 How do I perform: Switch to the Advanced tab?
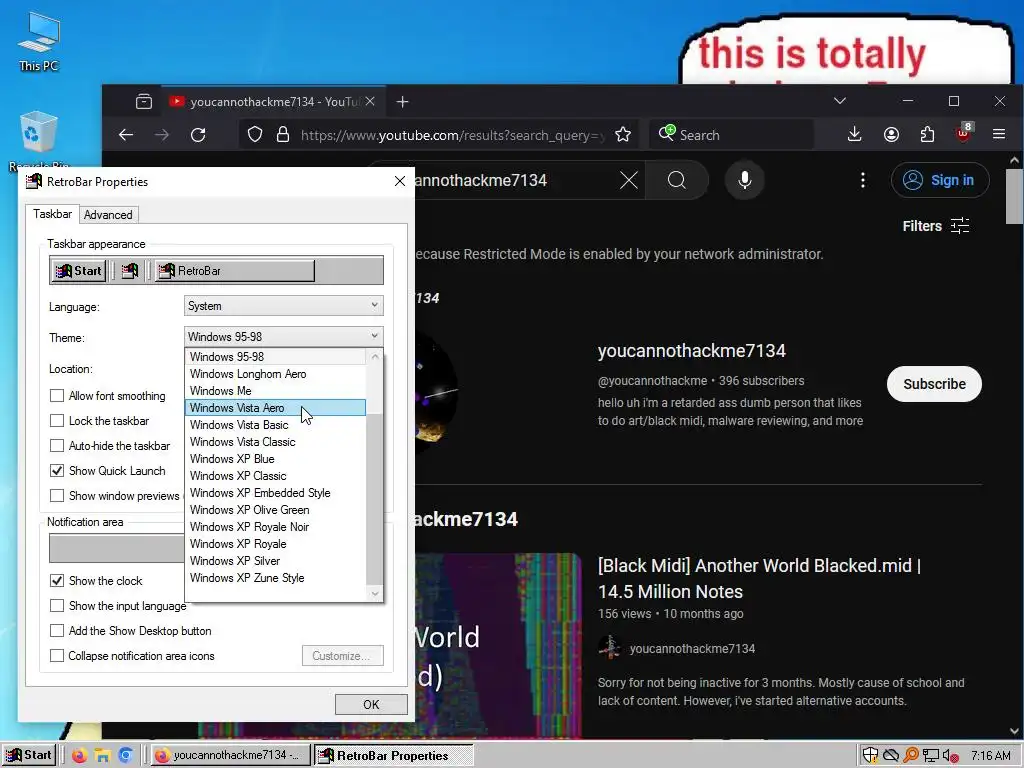click(108, 215)
